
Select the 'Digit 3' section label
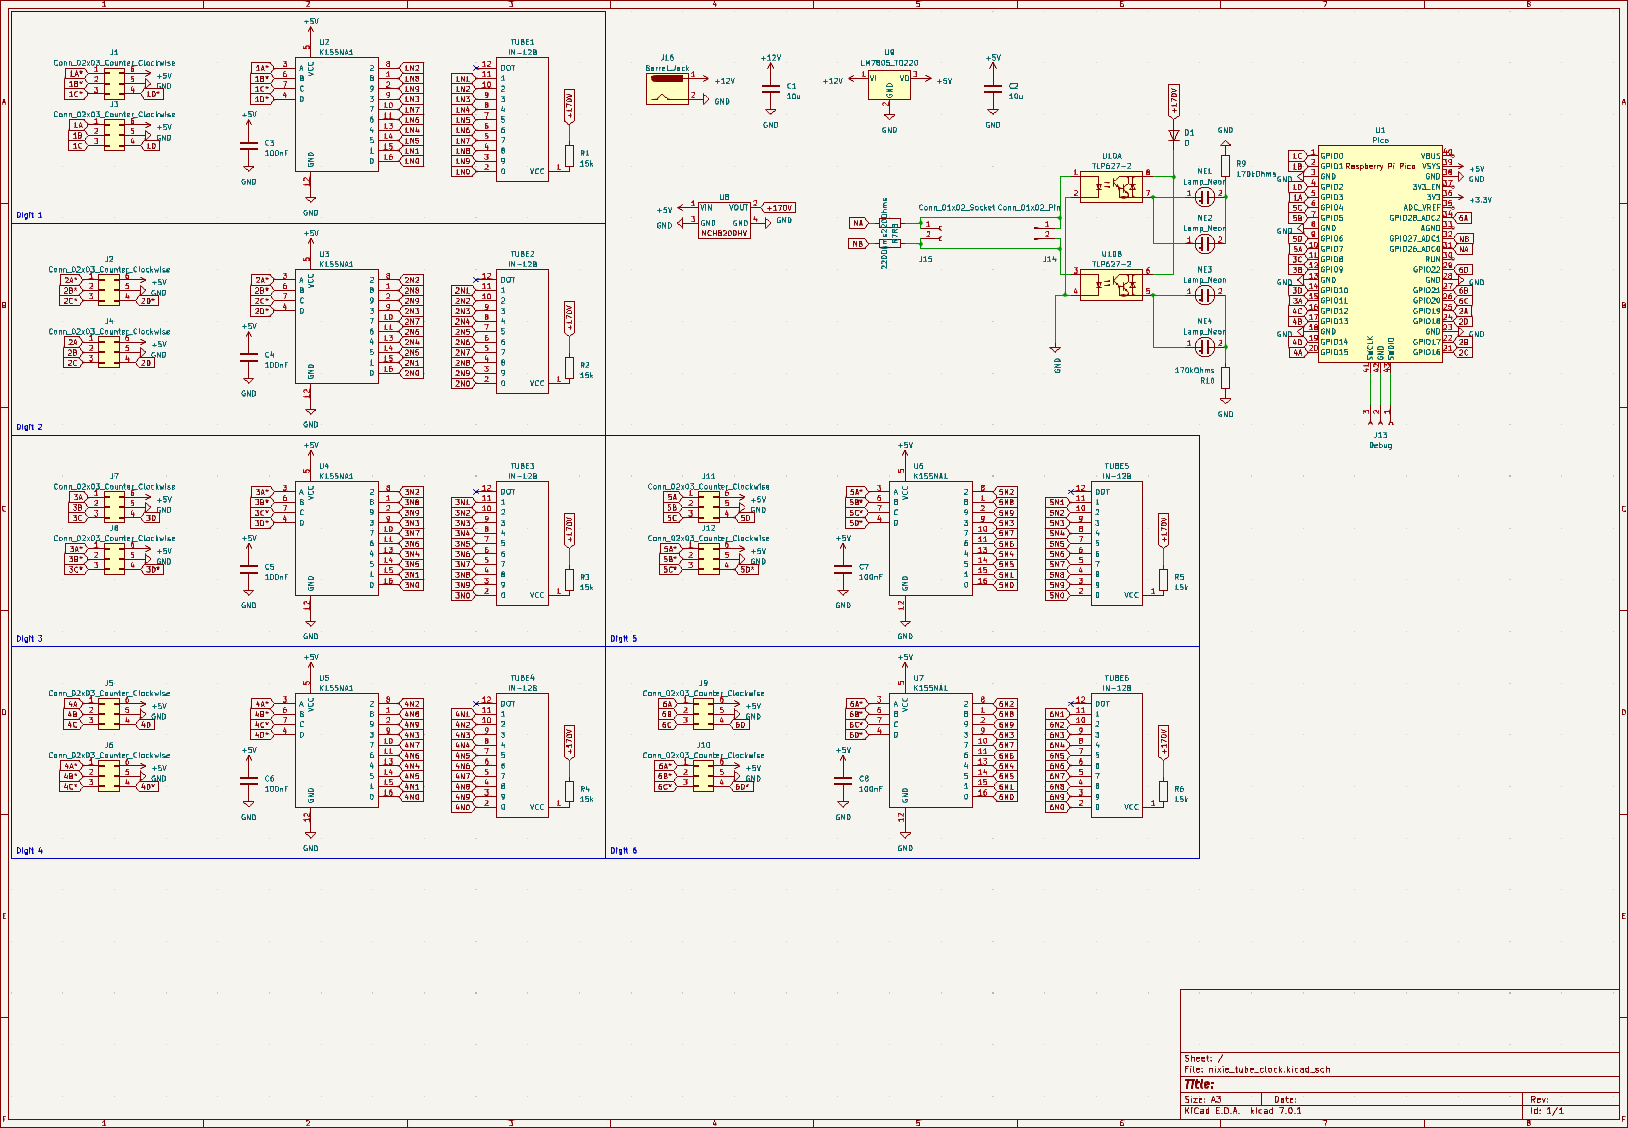[x=29, y=638]
